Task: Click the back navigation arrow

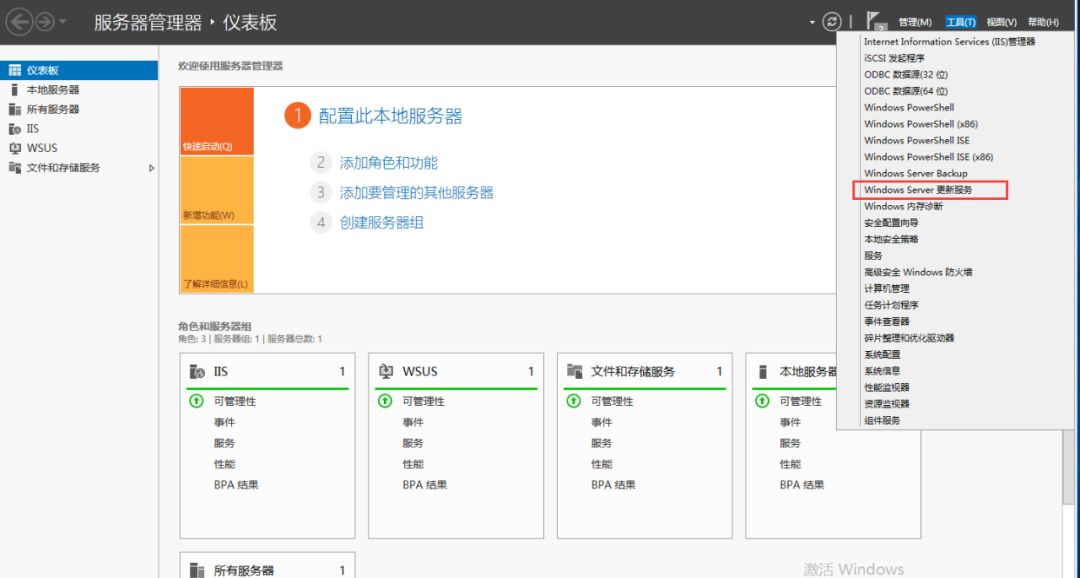Action: tap(19, 22)
